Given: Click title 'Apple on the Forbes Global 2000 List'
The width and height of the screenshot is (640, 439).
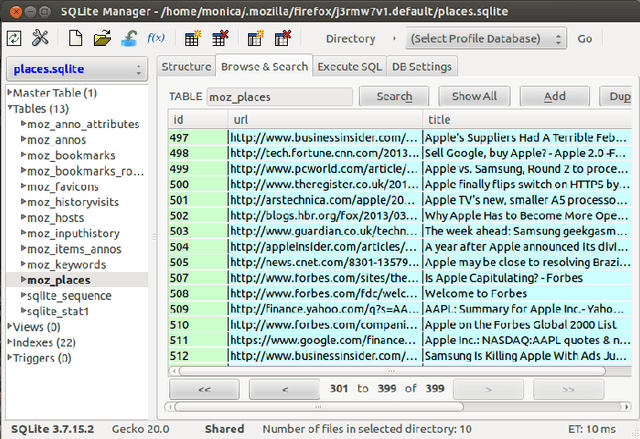Looking at the screenshot, I should click(520, 325).
